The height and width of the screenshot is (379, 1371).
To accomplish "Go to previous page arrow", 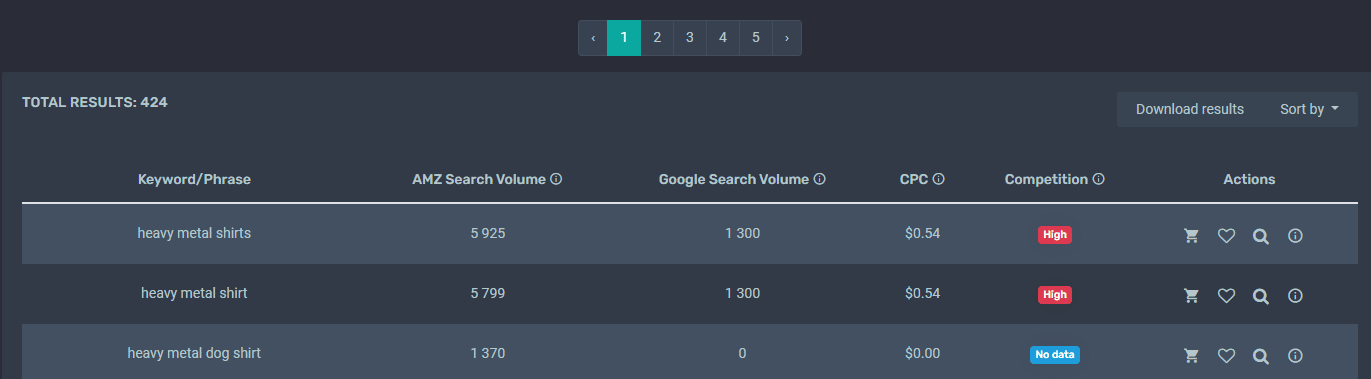I will click(593, 38).
